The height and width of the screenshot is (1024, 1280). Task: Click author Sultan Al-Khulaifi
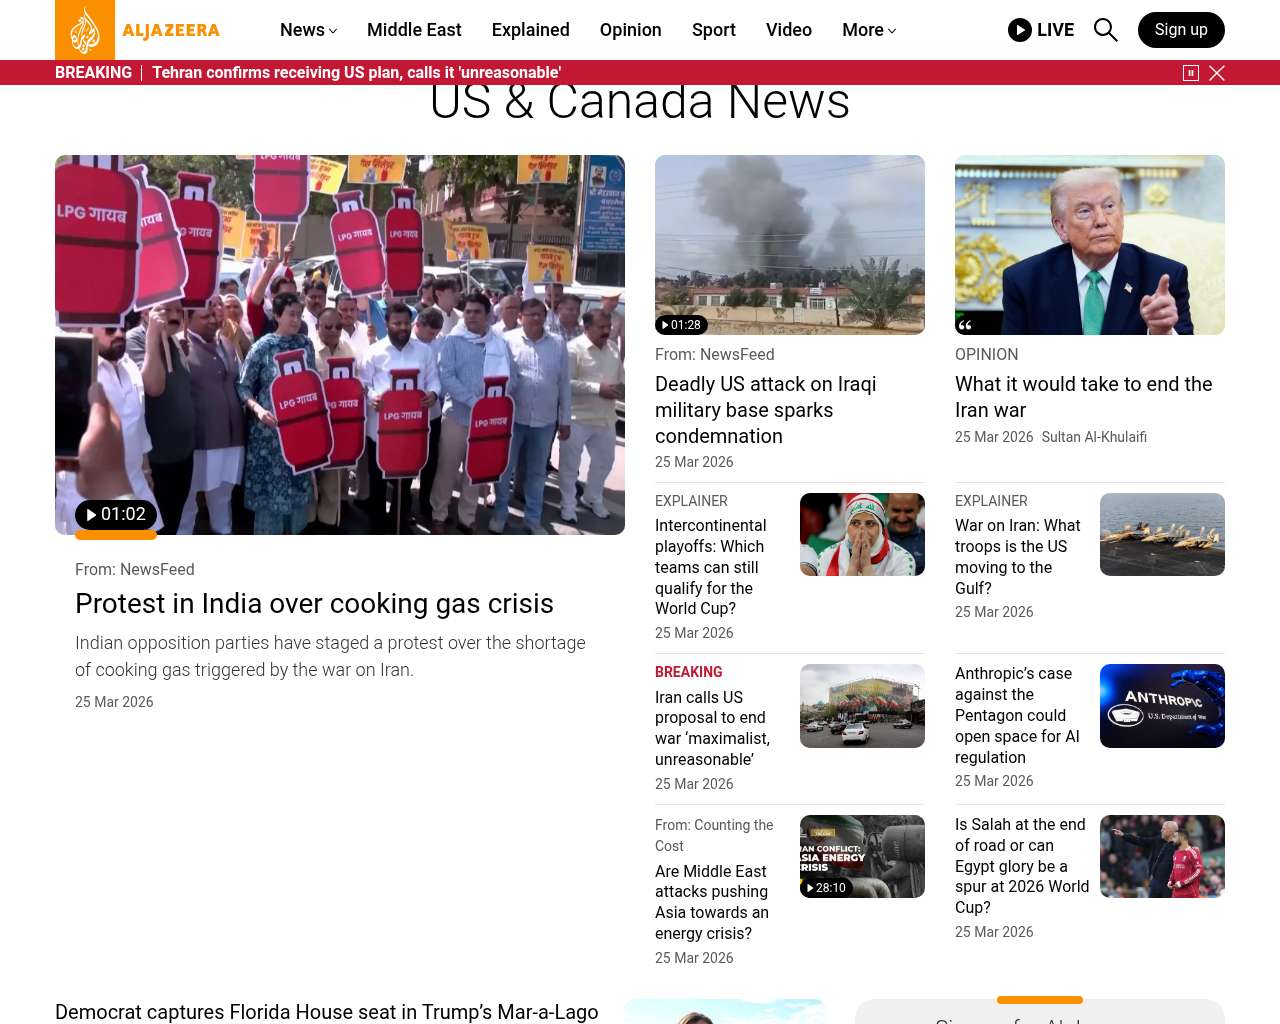1094,437
